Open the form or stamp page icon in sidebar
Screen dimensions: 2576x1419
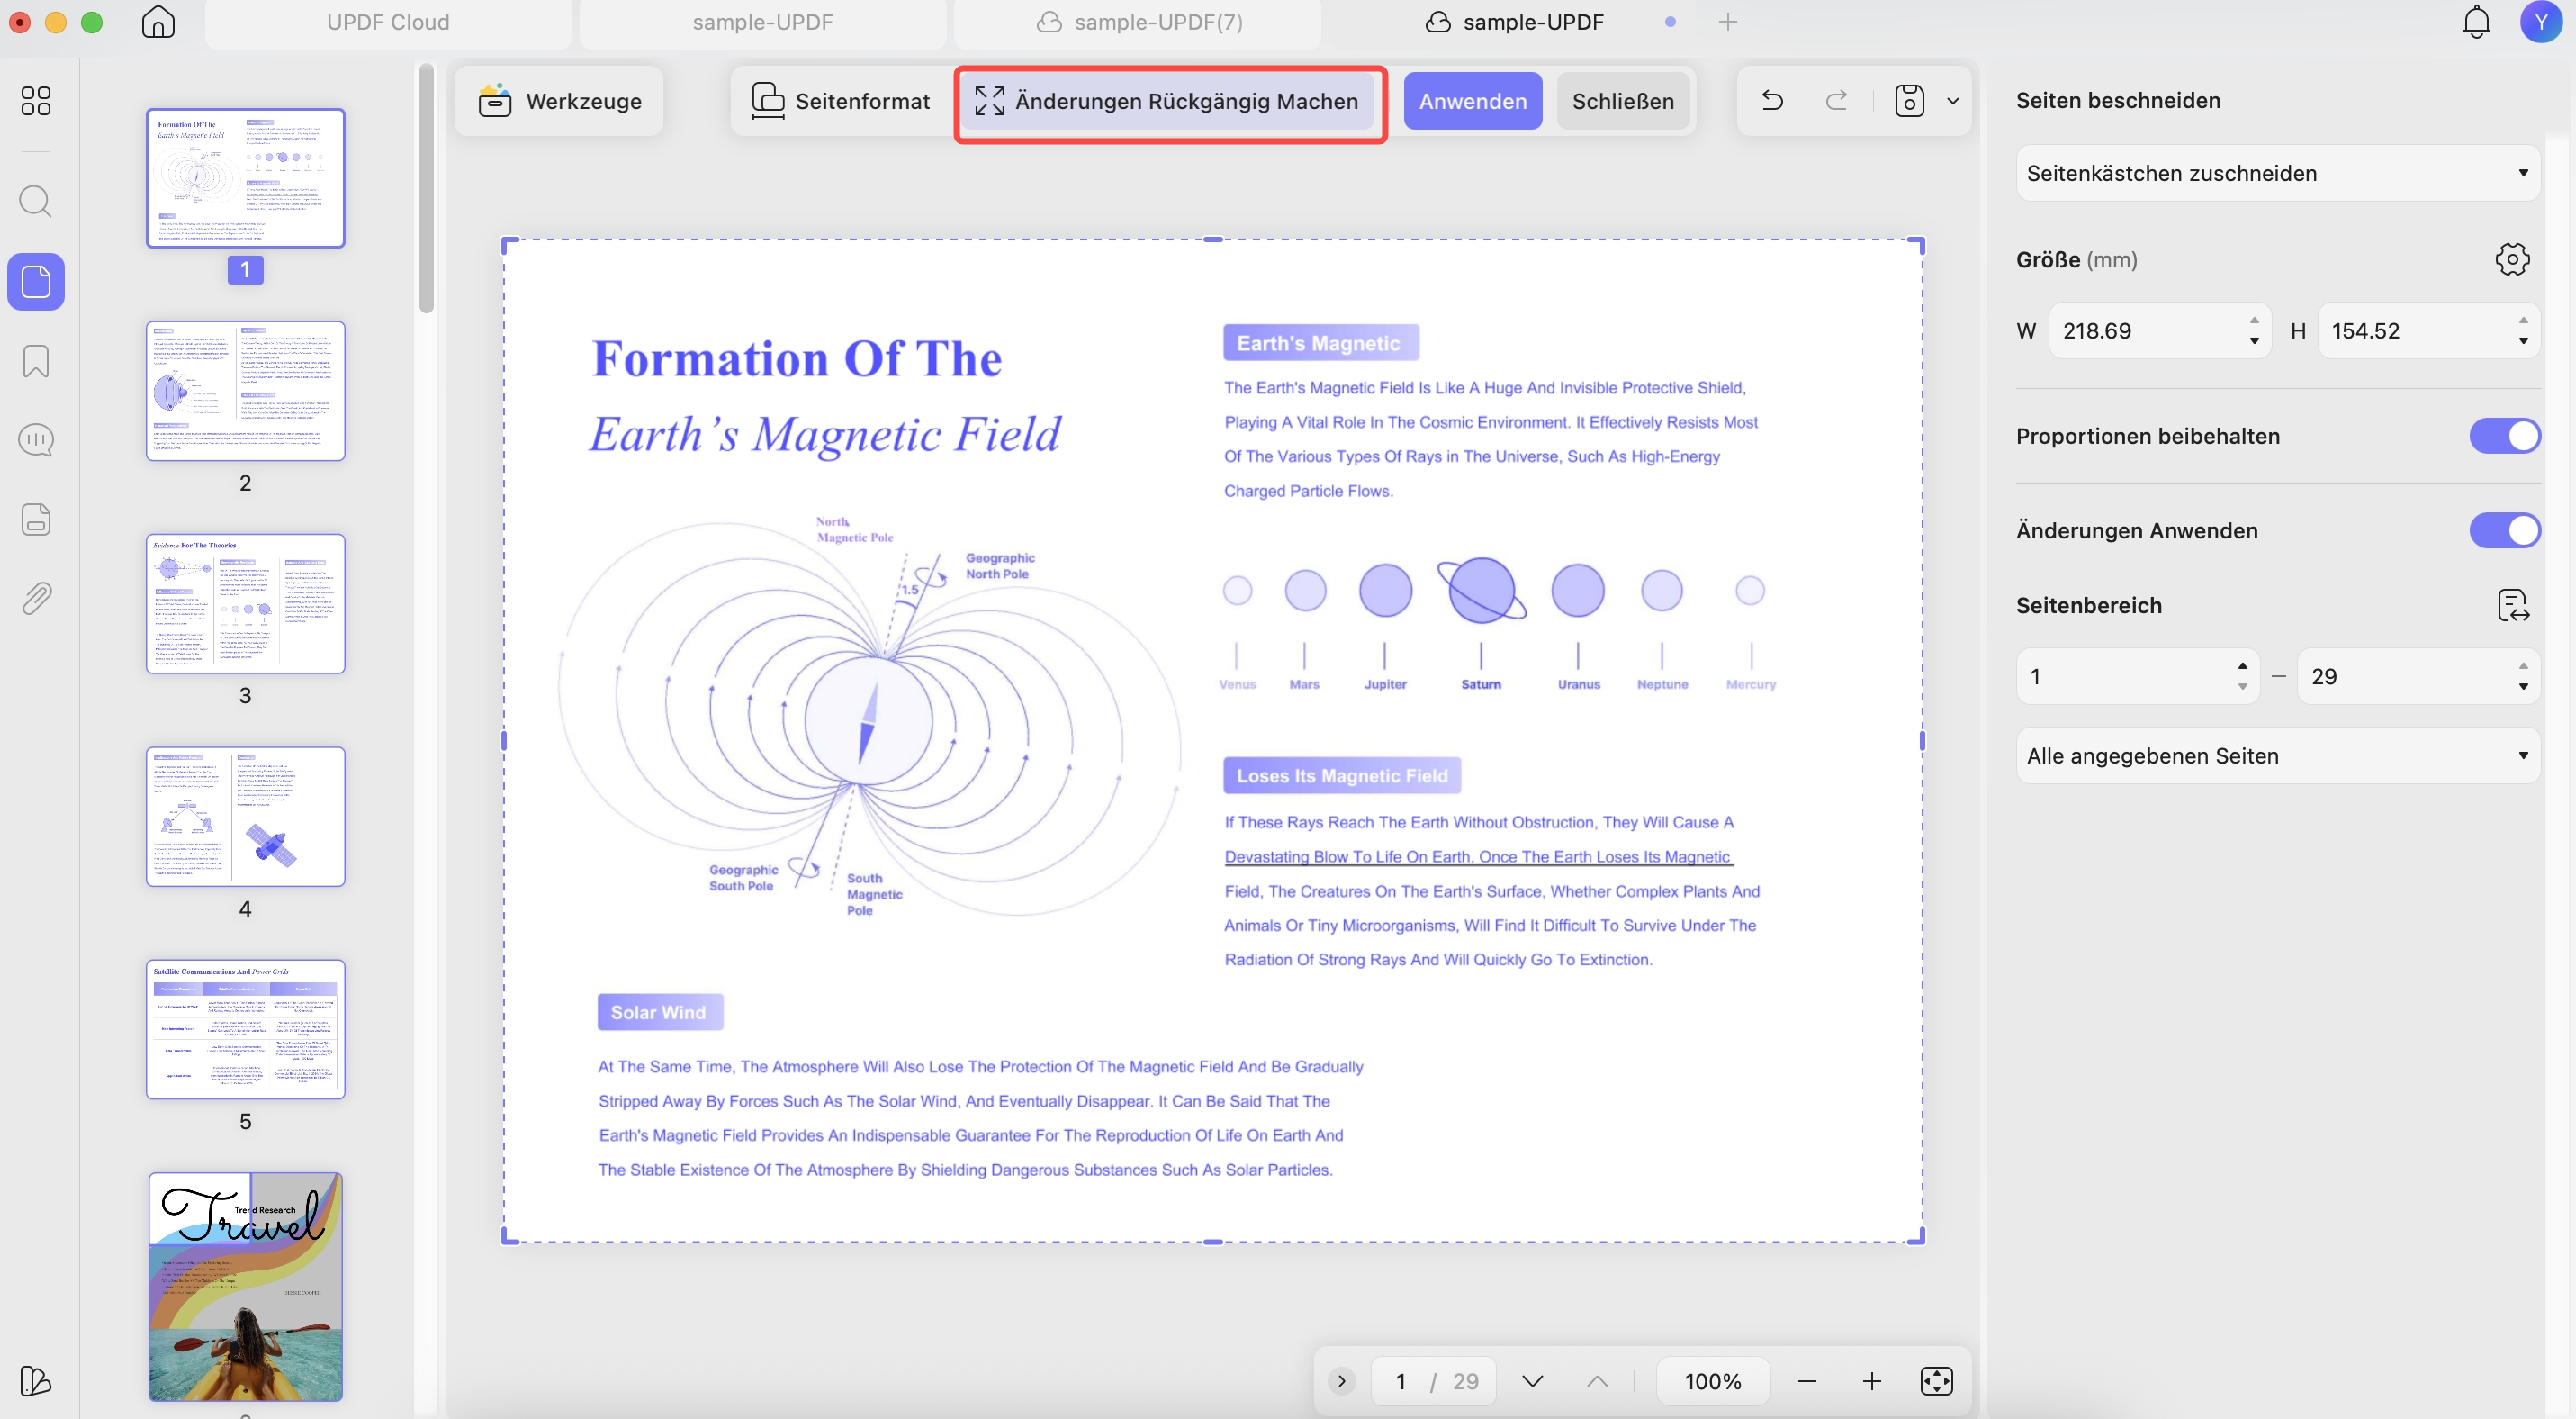[x=36, y=519]
